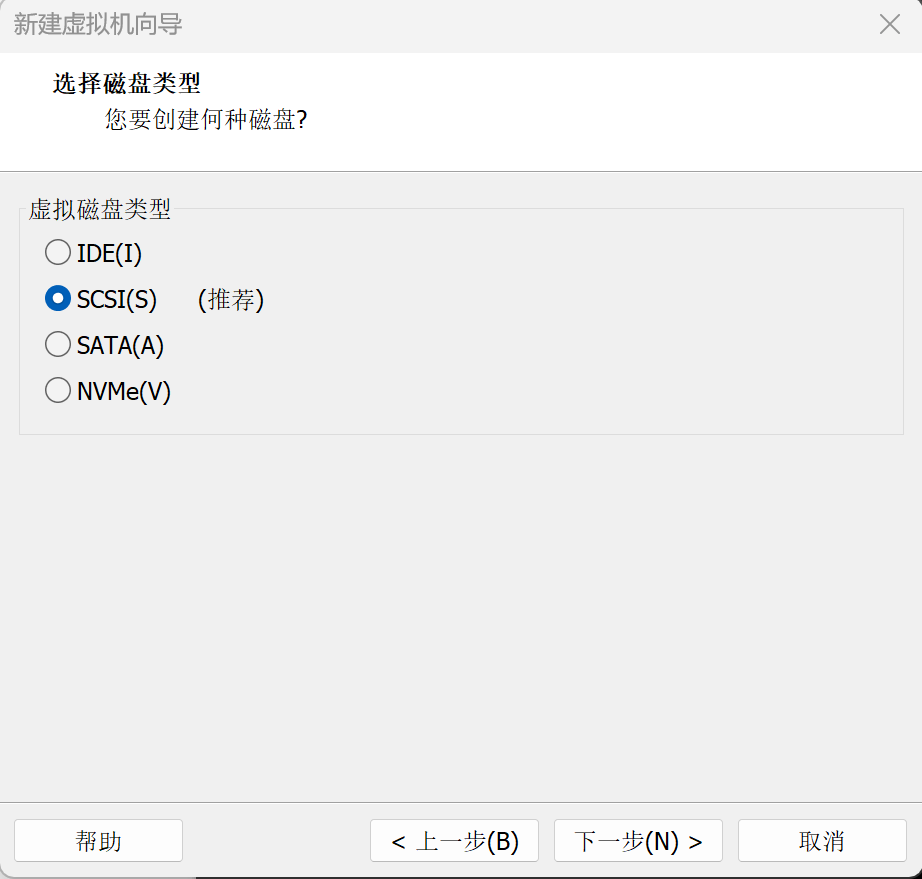Close the 新建虚拟机向导 dialog
922x879 pixels.
(890, 25)
